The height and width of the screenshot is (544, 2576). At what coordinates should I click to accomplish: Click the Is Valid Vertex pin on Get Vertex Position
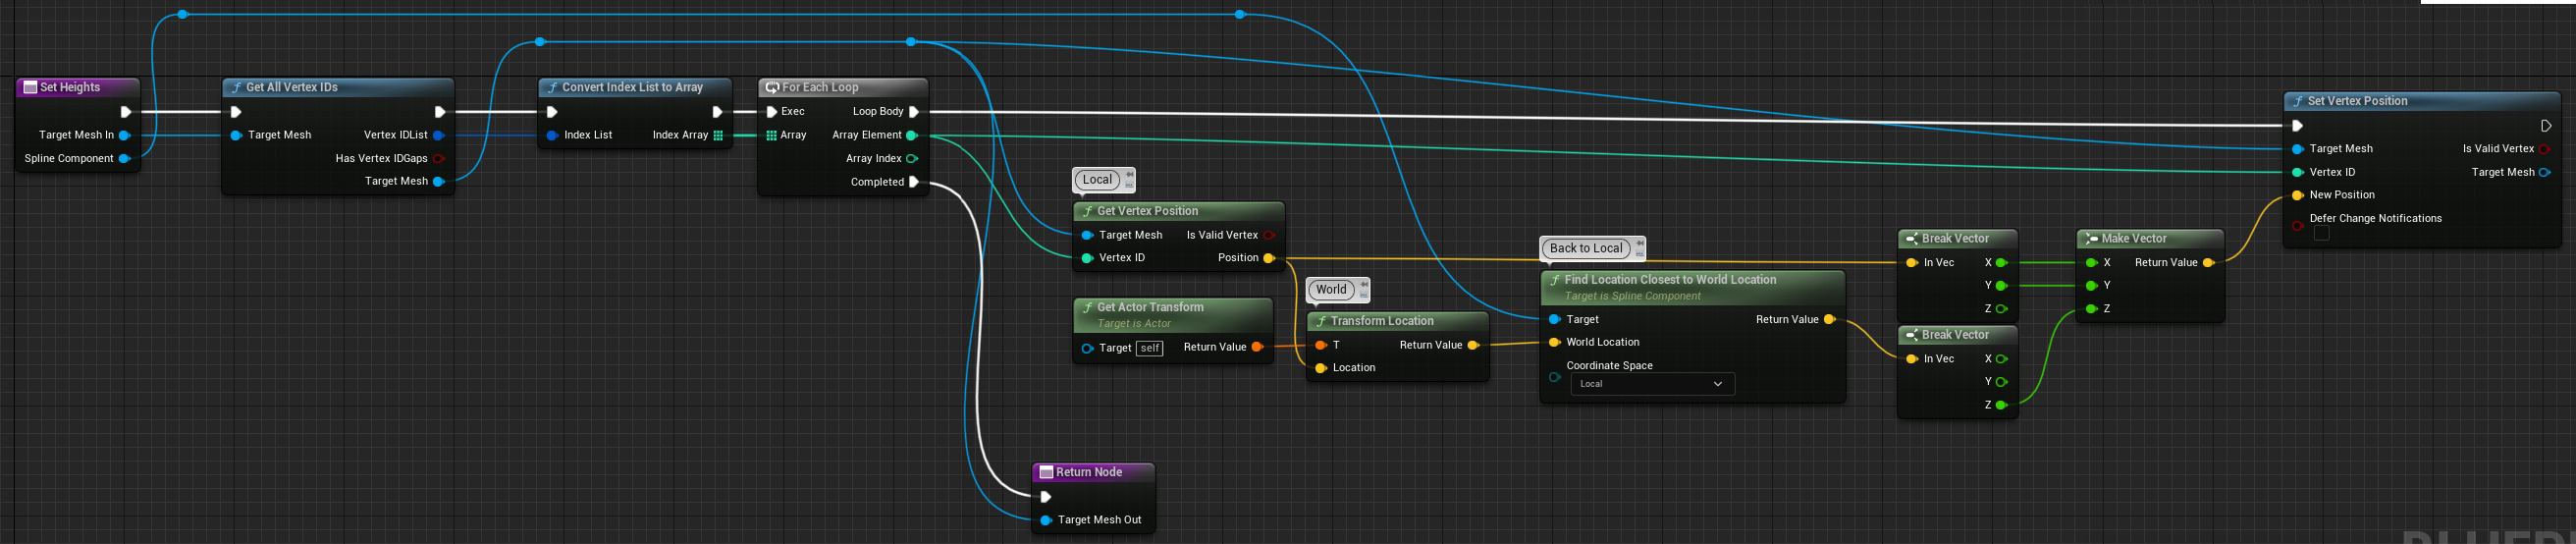[1269, 236]
